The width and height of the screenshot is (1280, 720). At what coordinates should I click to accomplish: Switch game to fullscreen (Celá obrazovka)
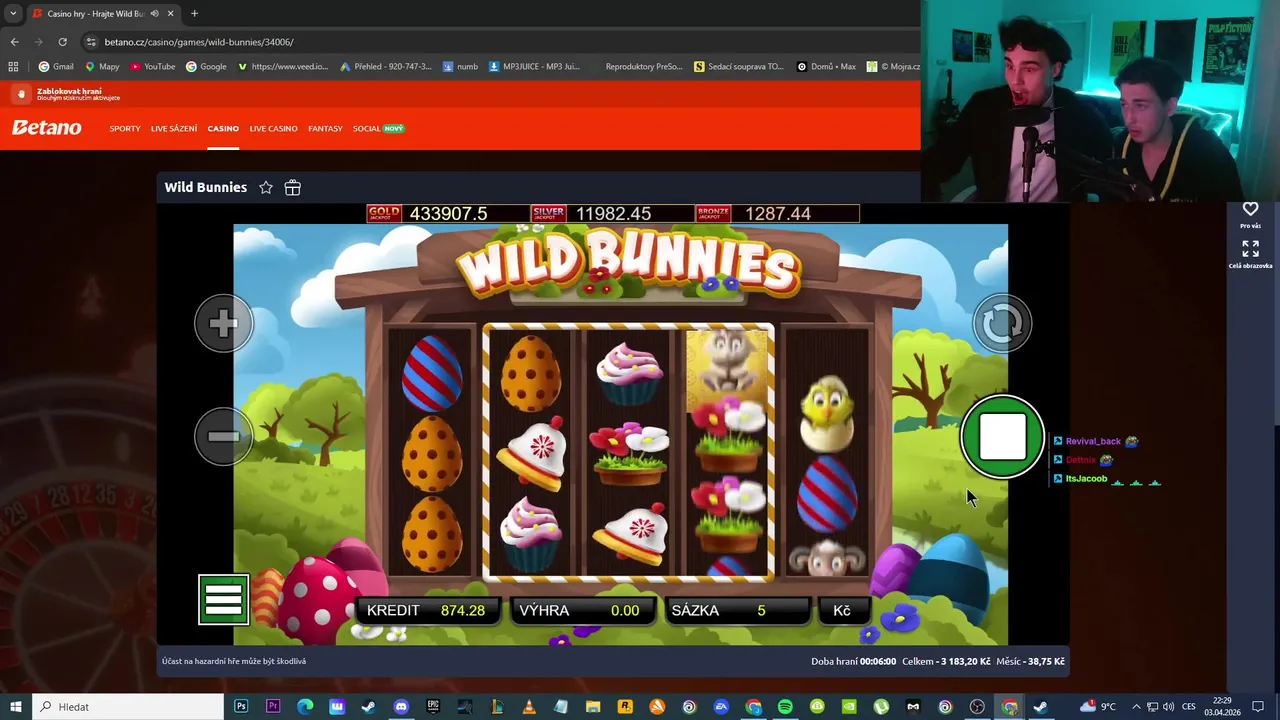click(x=1250, y=249)
